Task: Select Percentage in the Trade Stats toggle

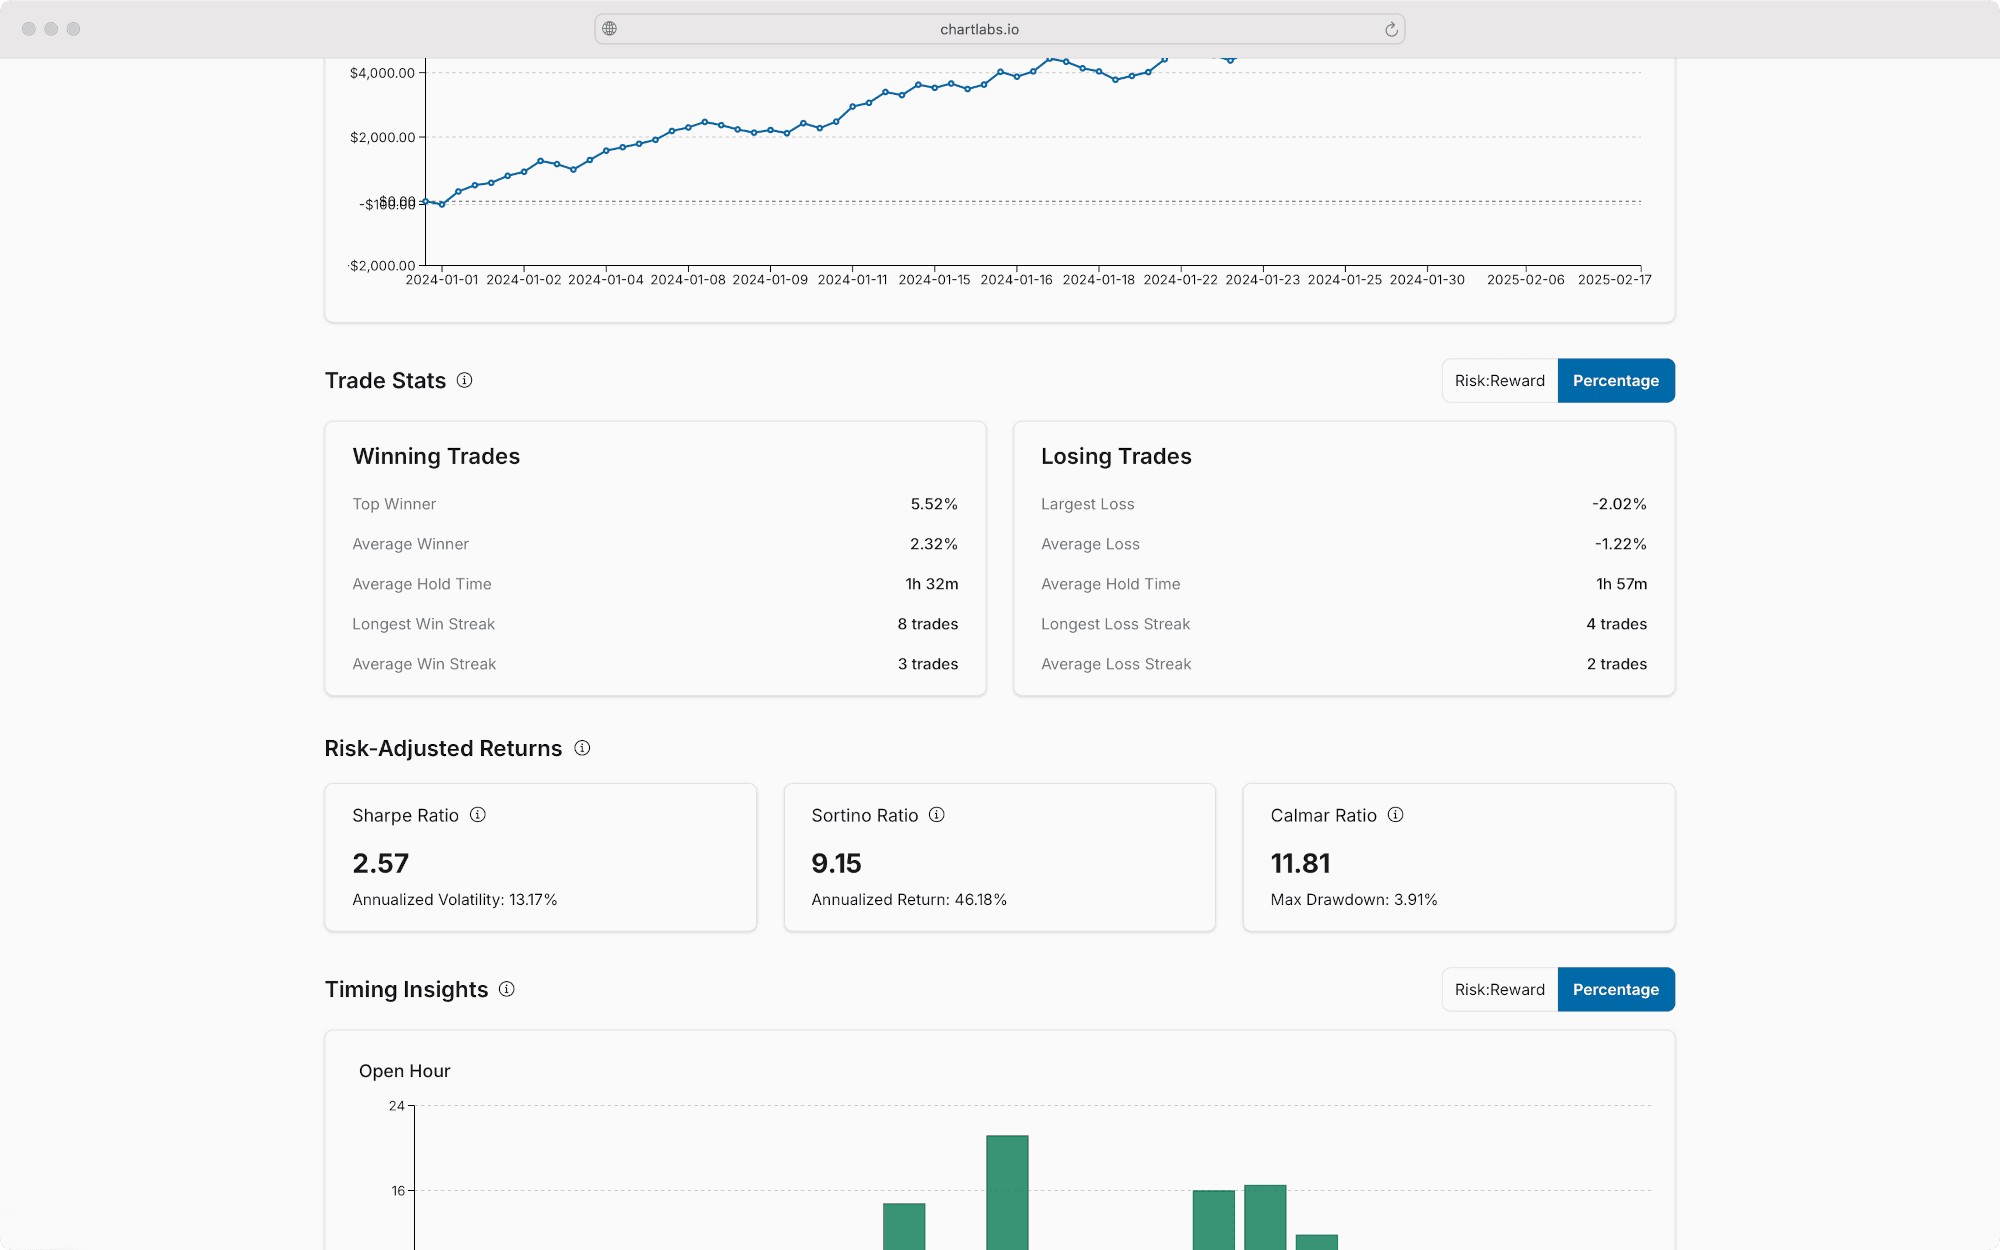Action: click(x=1615, y=381)
